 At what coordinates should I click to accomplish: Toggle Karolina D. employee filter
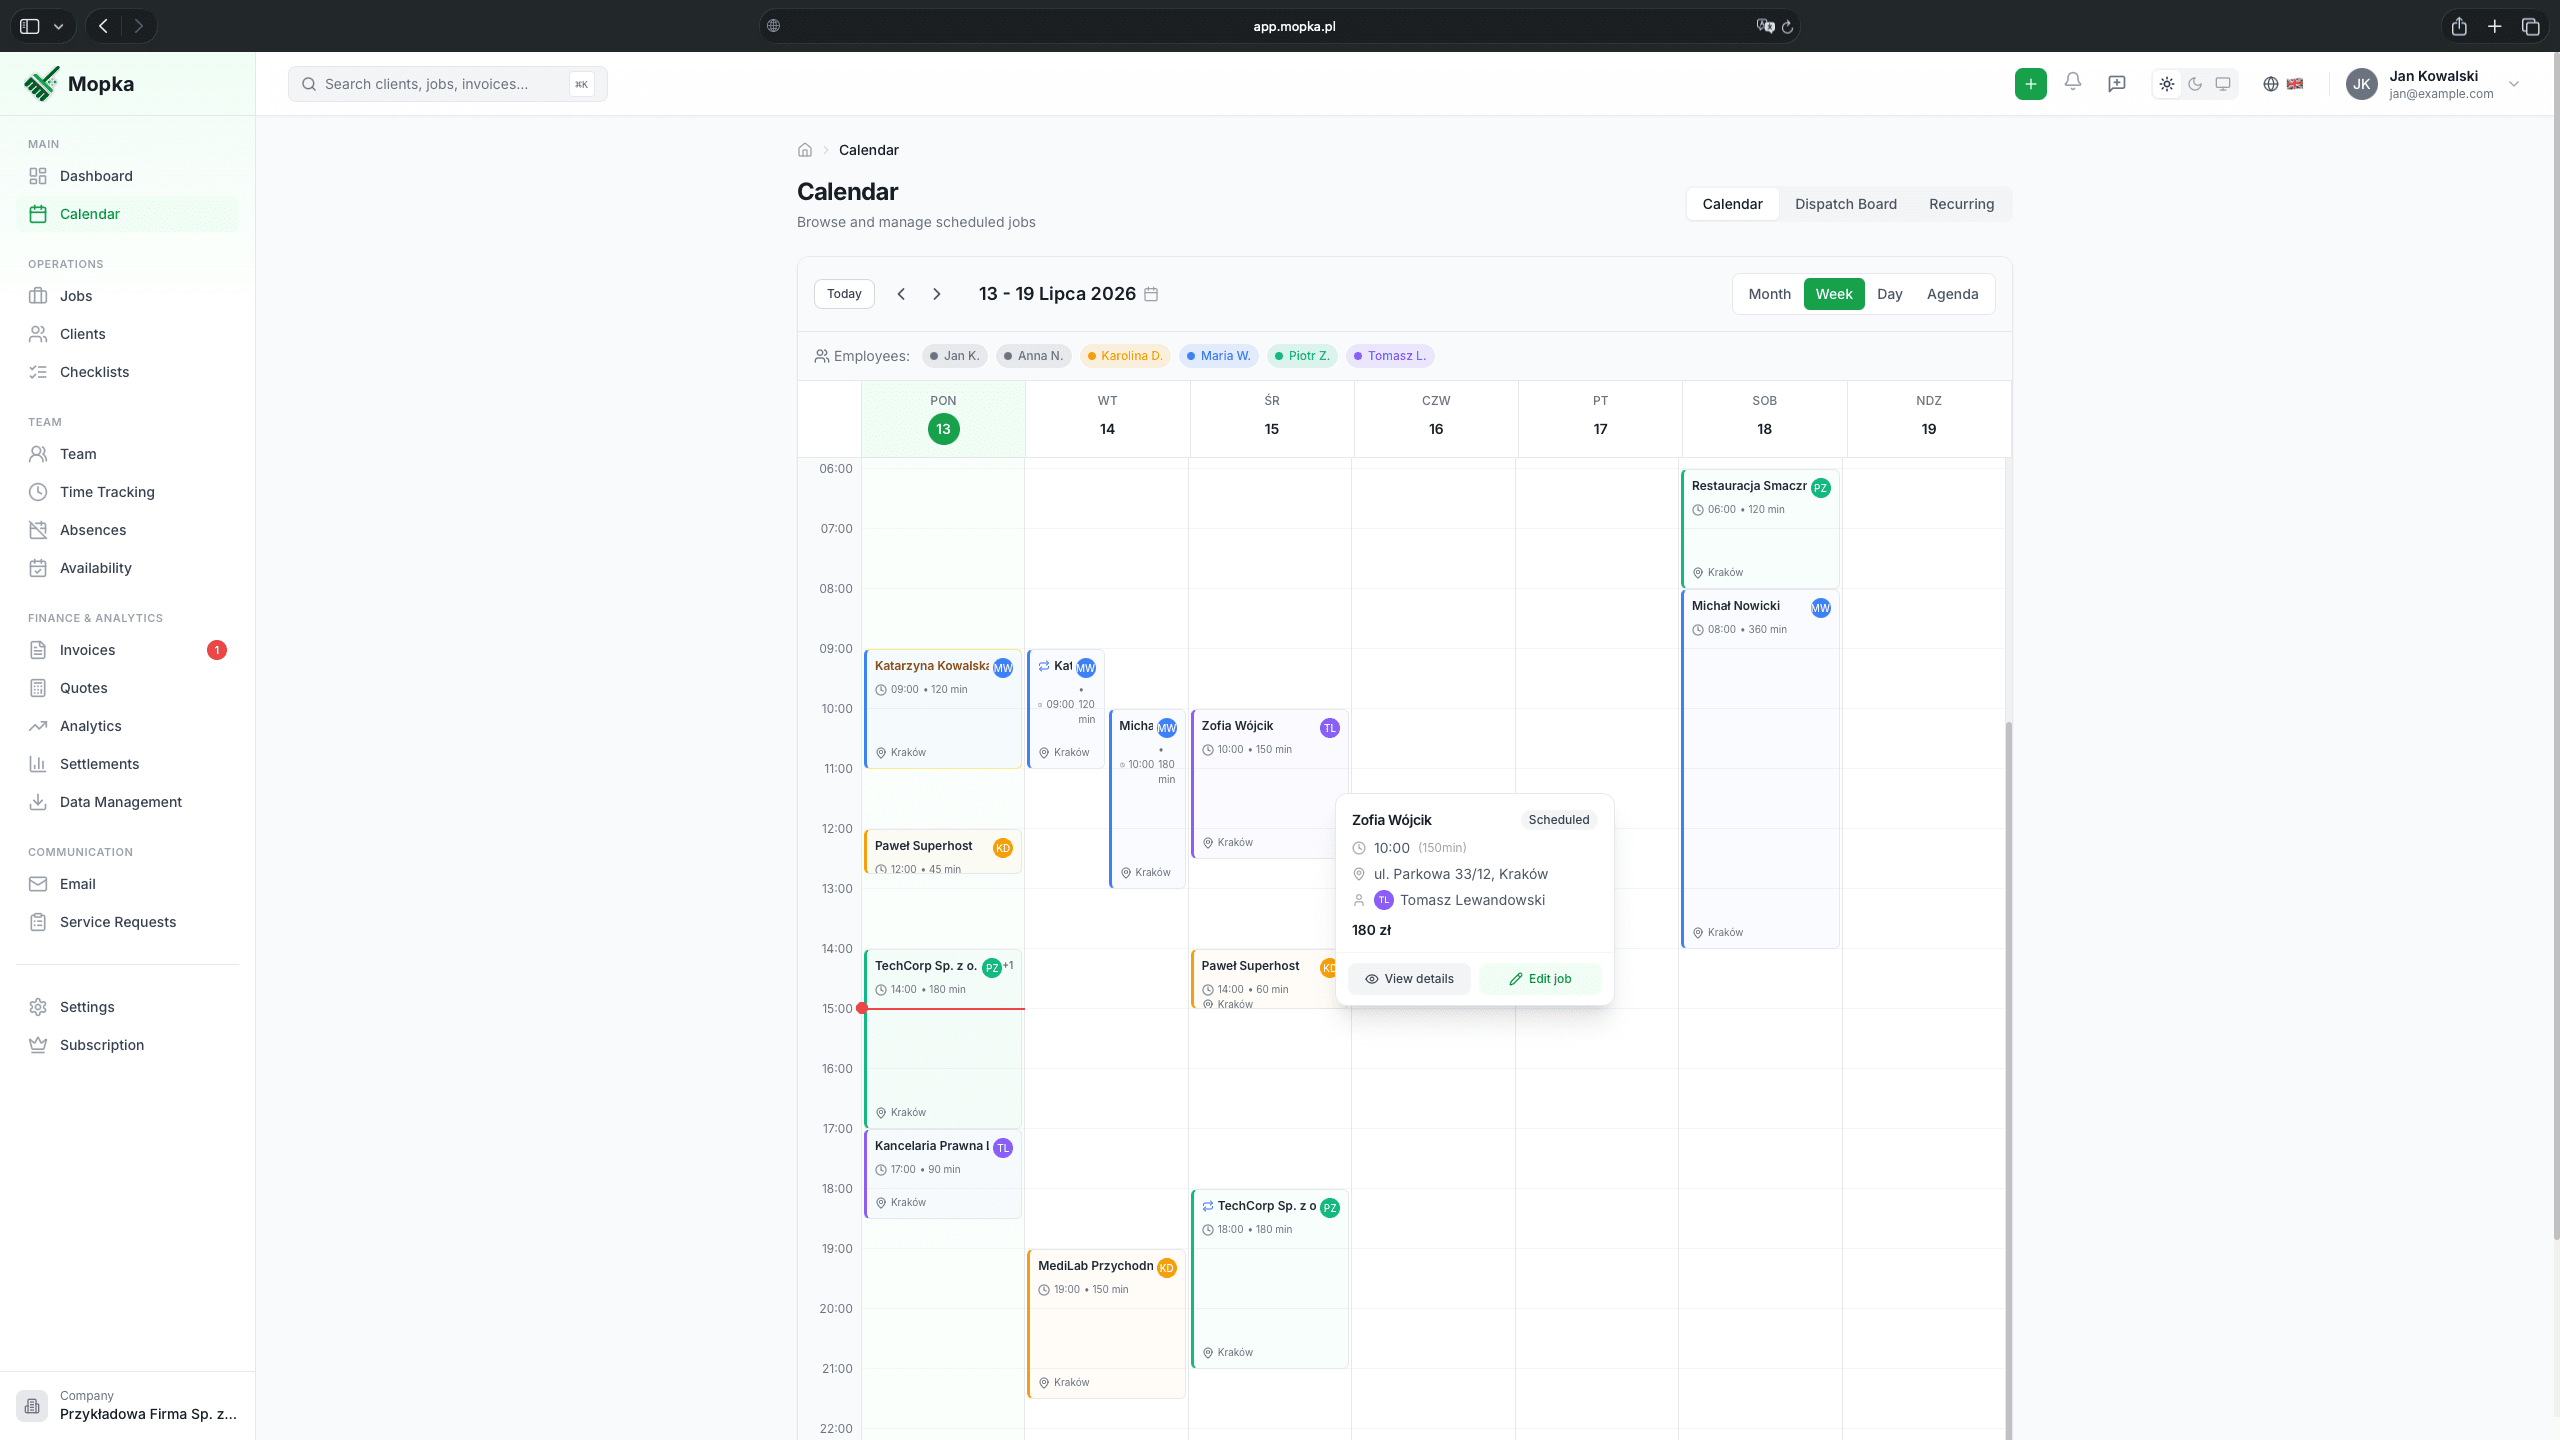coord(1125,356)
